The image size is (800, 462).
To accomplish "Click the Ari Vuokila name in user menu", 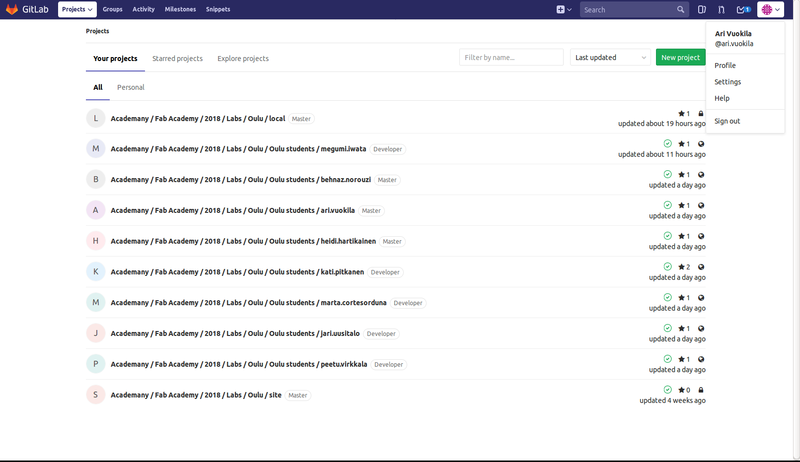I will pyautogui.click(x=733, y=33).
